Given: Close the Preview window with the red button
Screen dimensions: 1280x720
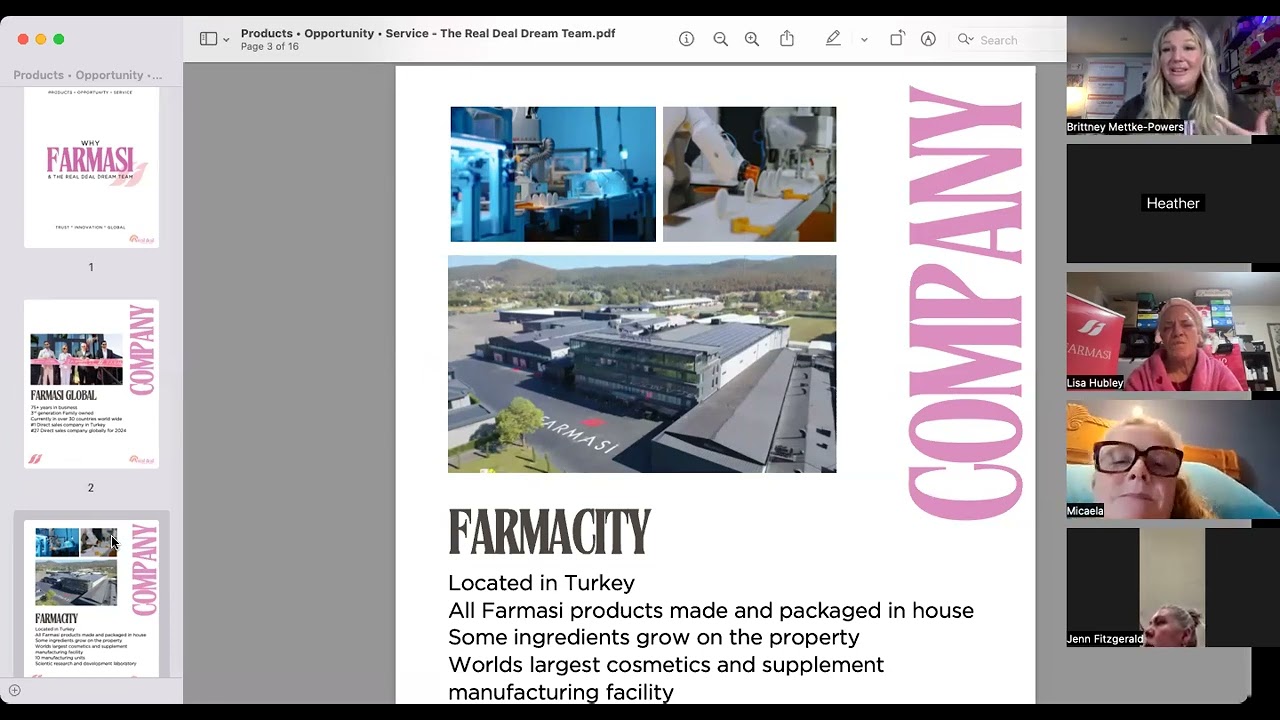Looking at the screenshot, I should click(23, 39).
